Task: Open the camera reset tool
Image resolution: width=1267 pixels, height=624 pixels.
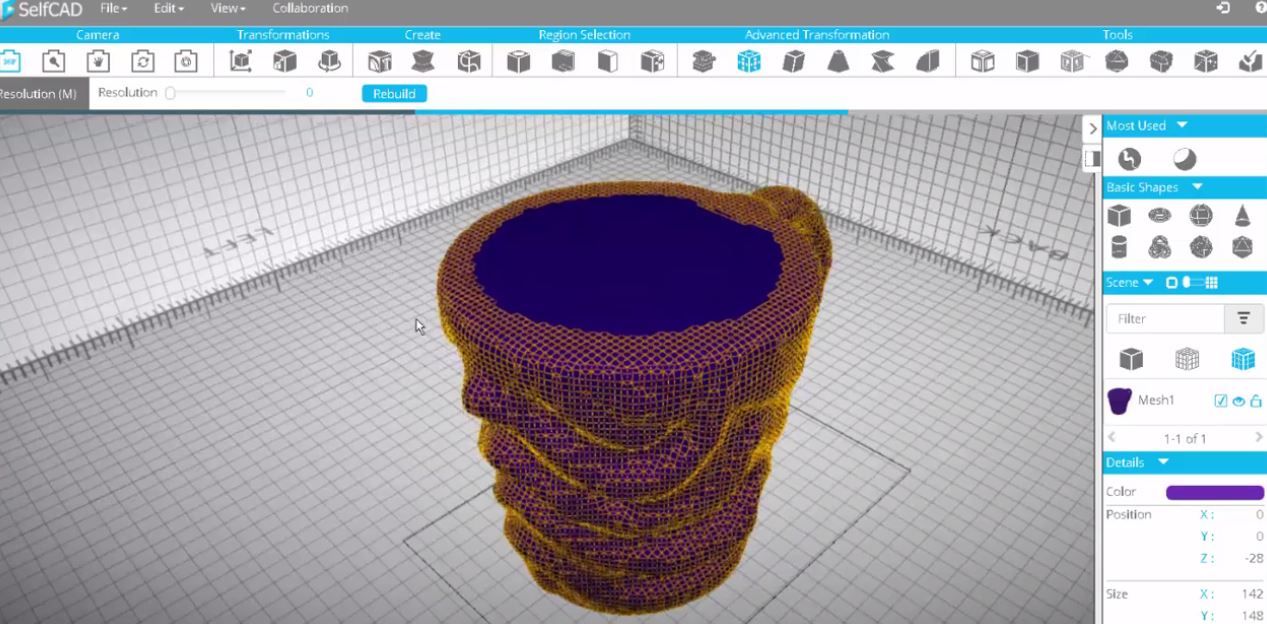Action: pyautogui.click(x=144, y=60)
